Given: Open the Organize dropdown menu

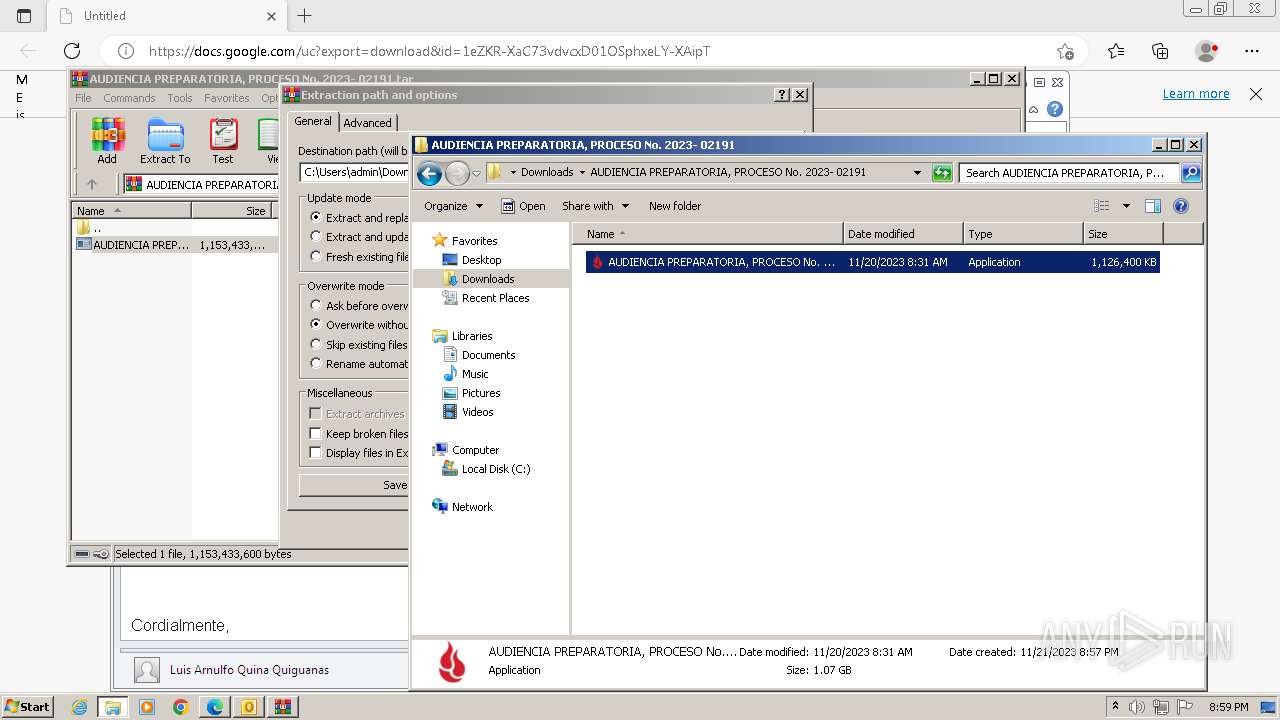Looking at the screenshot, I should tap(453, 206).
